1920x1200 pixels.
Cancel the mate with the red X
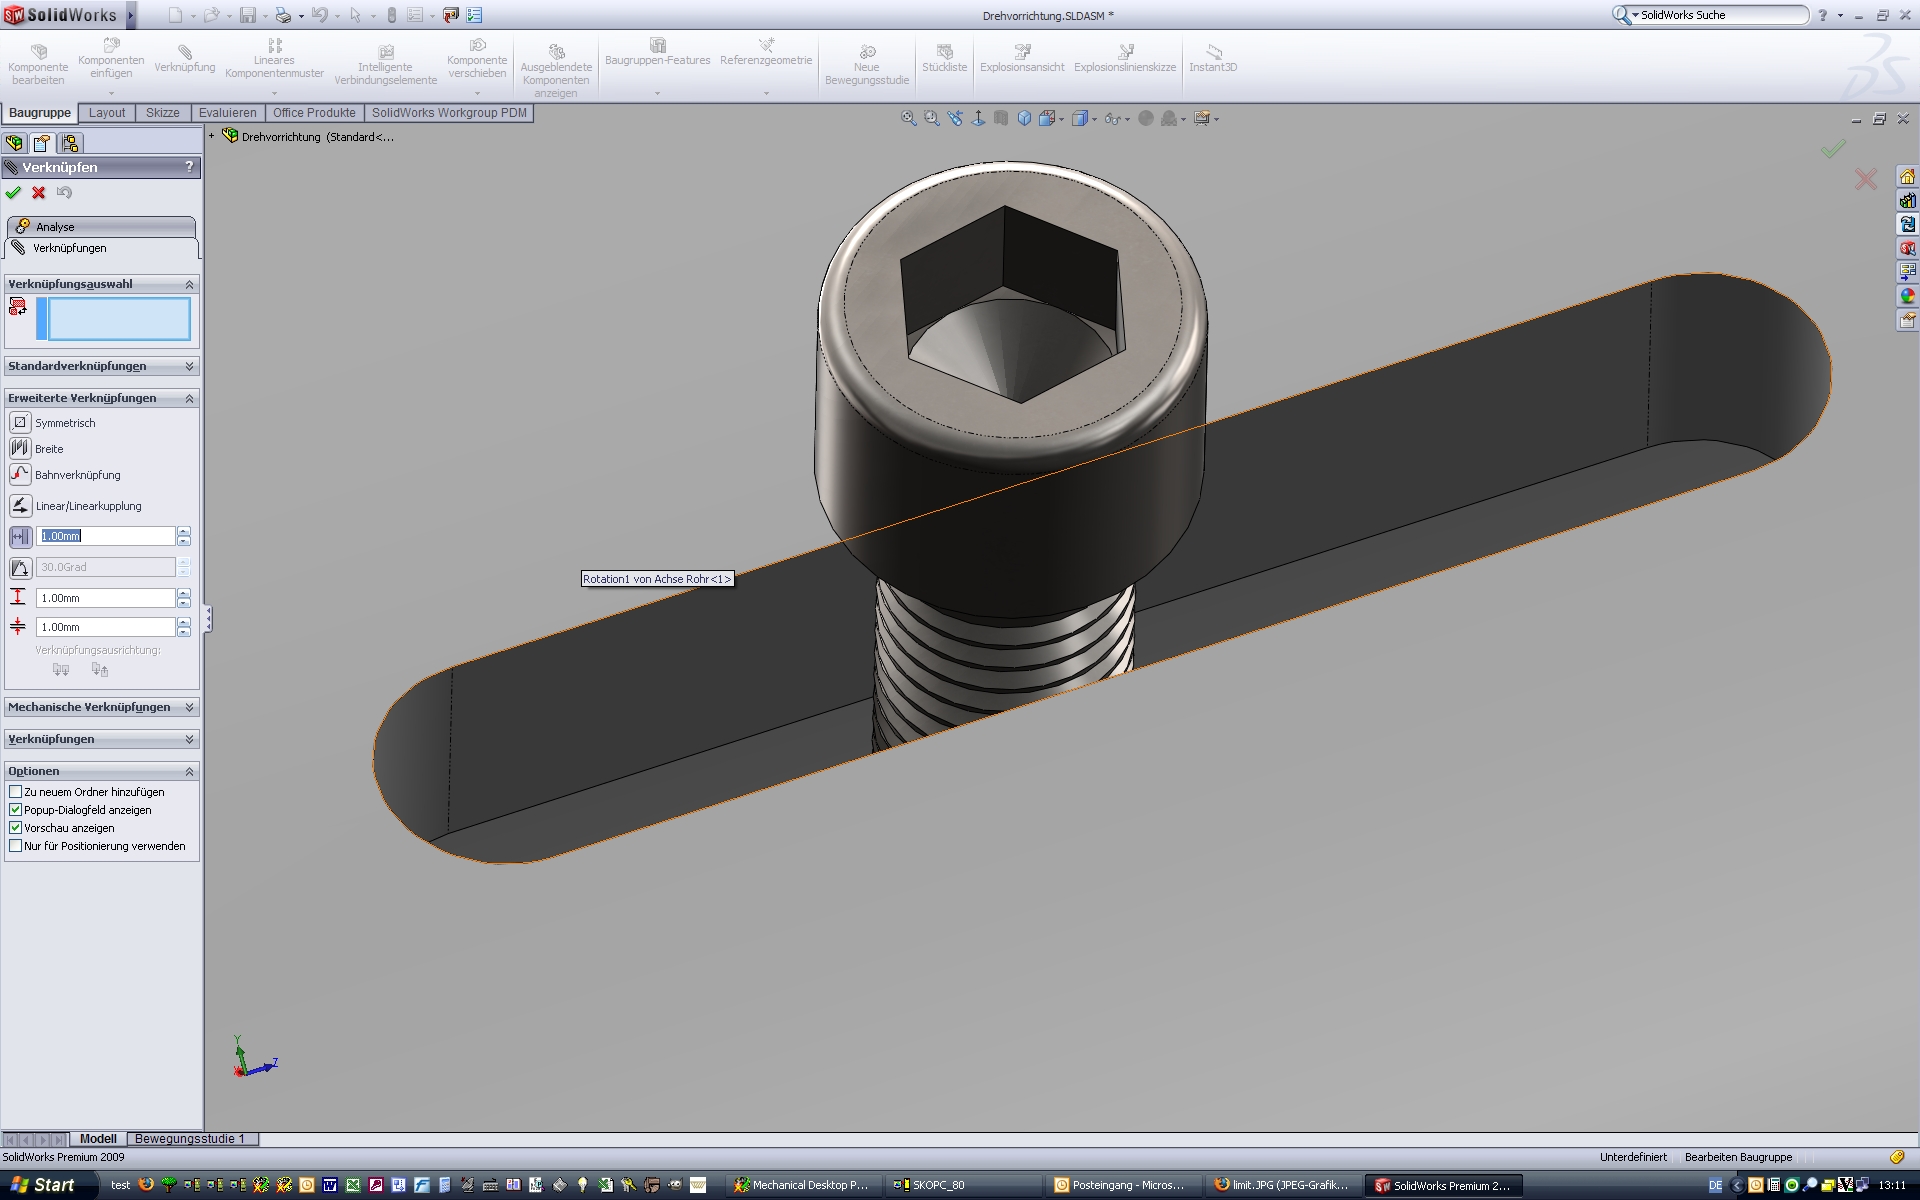39,193
